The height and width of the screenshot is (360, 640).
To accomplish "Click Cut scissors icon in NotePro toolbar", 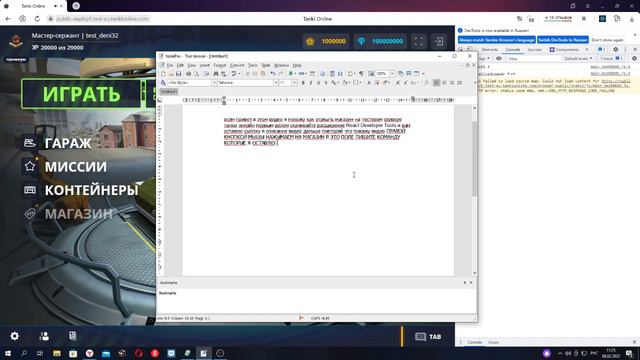I will pos(247,74).
